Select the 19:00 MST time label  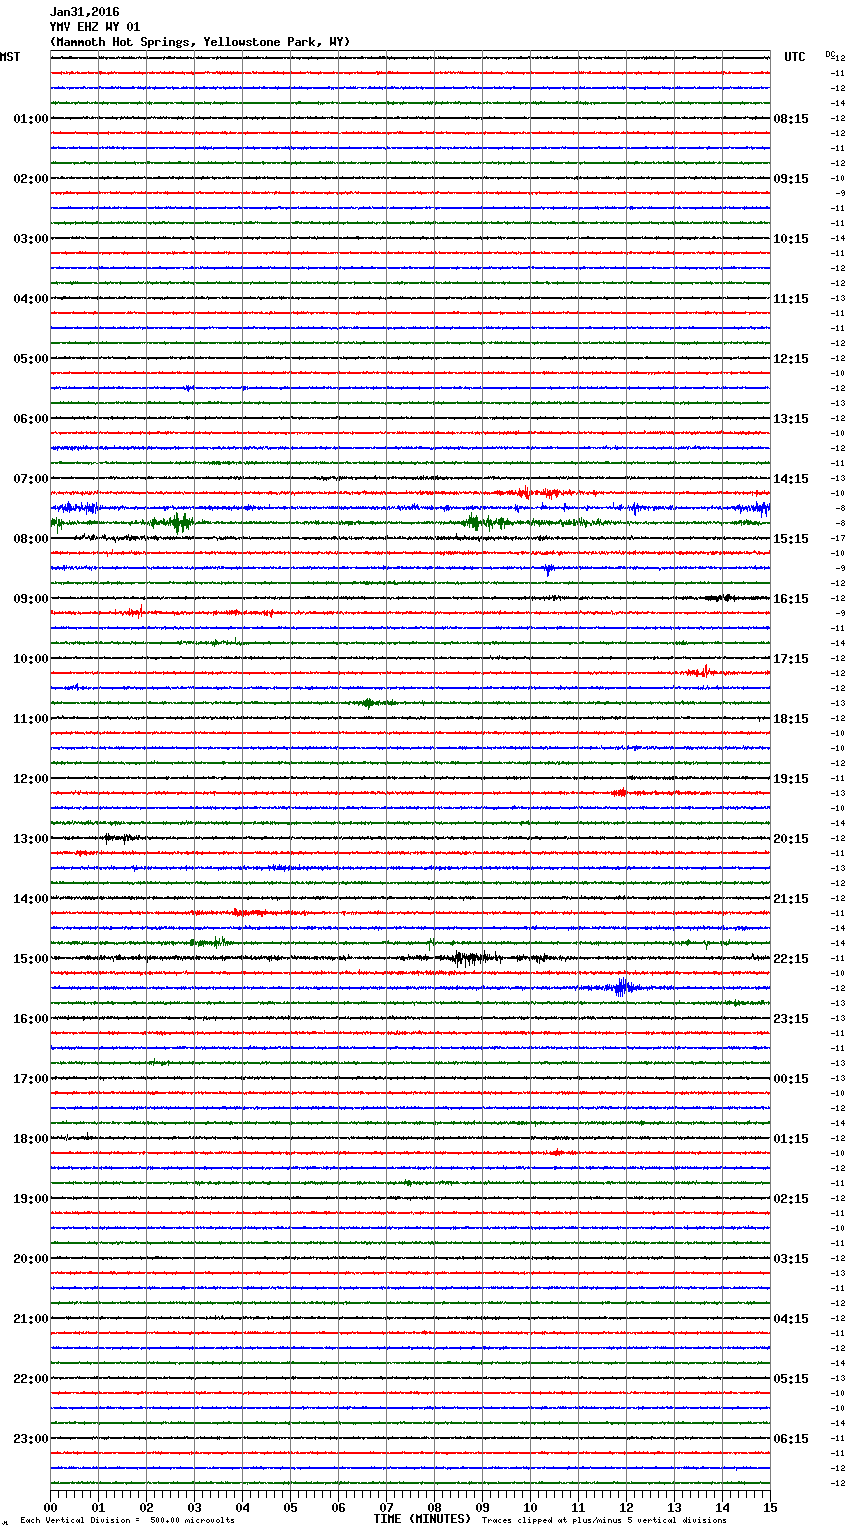(x=30, y=1199)
